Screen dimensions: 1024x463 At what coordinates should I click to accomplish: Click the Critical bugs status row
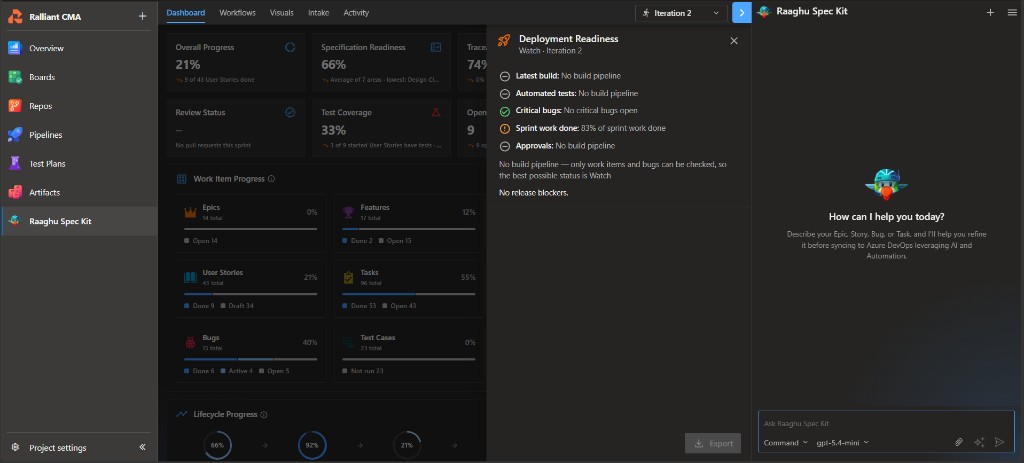tap(568, 111)
